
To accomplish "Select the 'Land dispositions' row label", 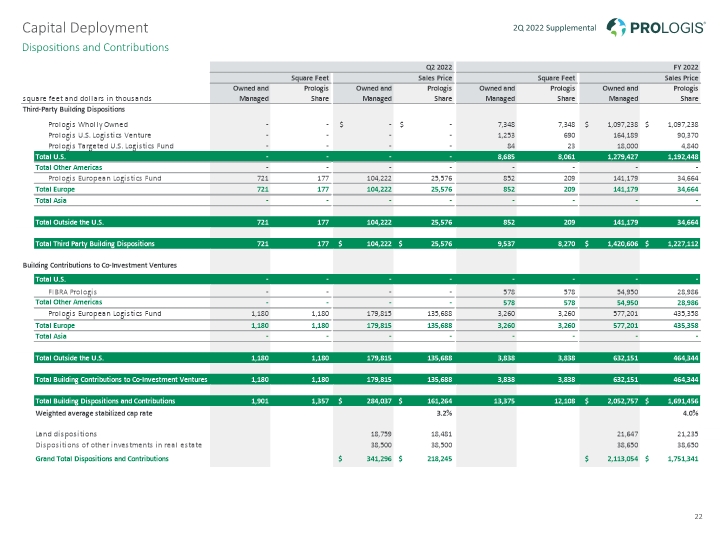I will (x=66, y=434).
